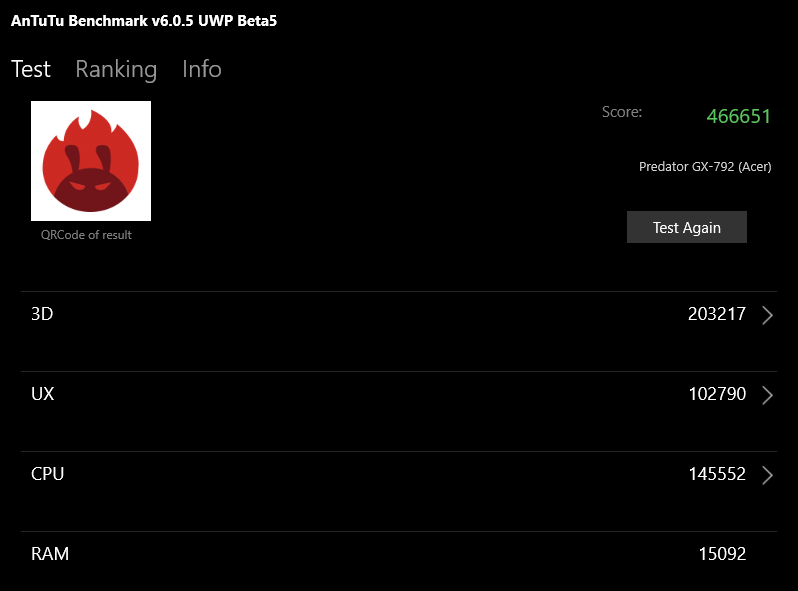Click the CPU score value 145552
Screen dimensions: 798x591
(x=717, y=474)
